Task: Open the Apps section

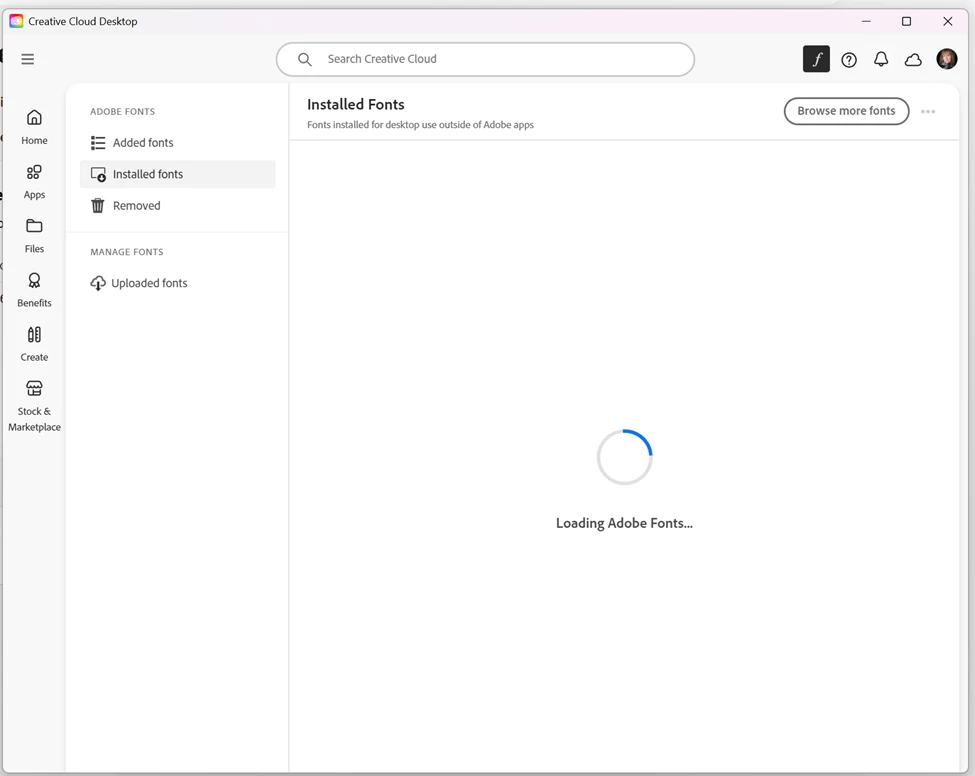Action: 34,182
